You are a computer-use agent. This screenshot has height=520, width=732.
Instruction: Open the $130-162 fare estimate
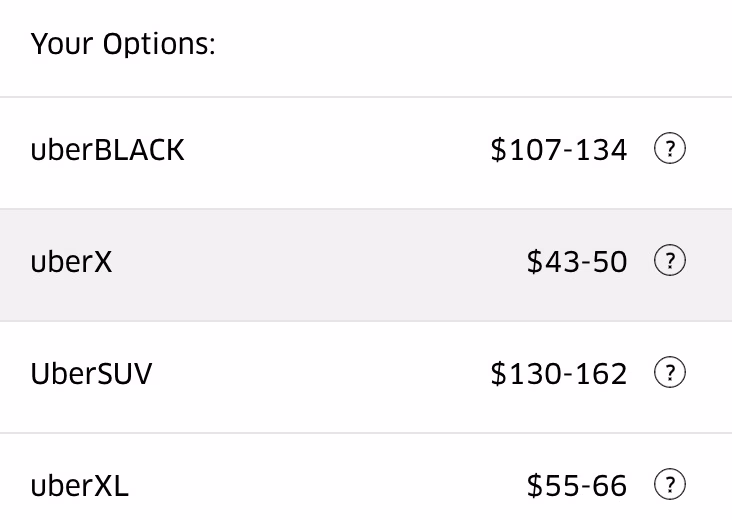(x=559, y=374)
